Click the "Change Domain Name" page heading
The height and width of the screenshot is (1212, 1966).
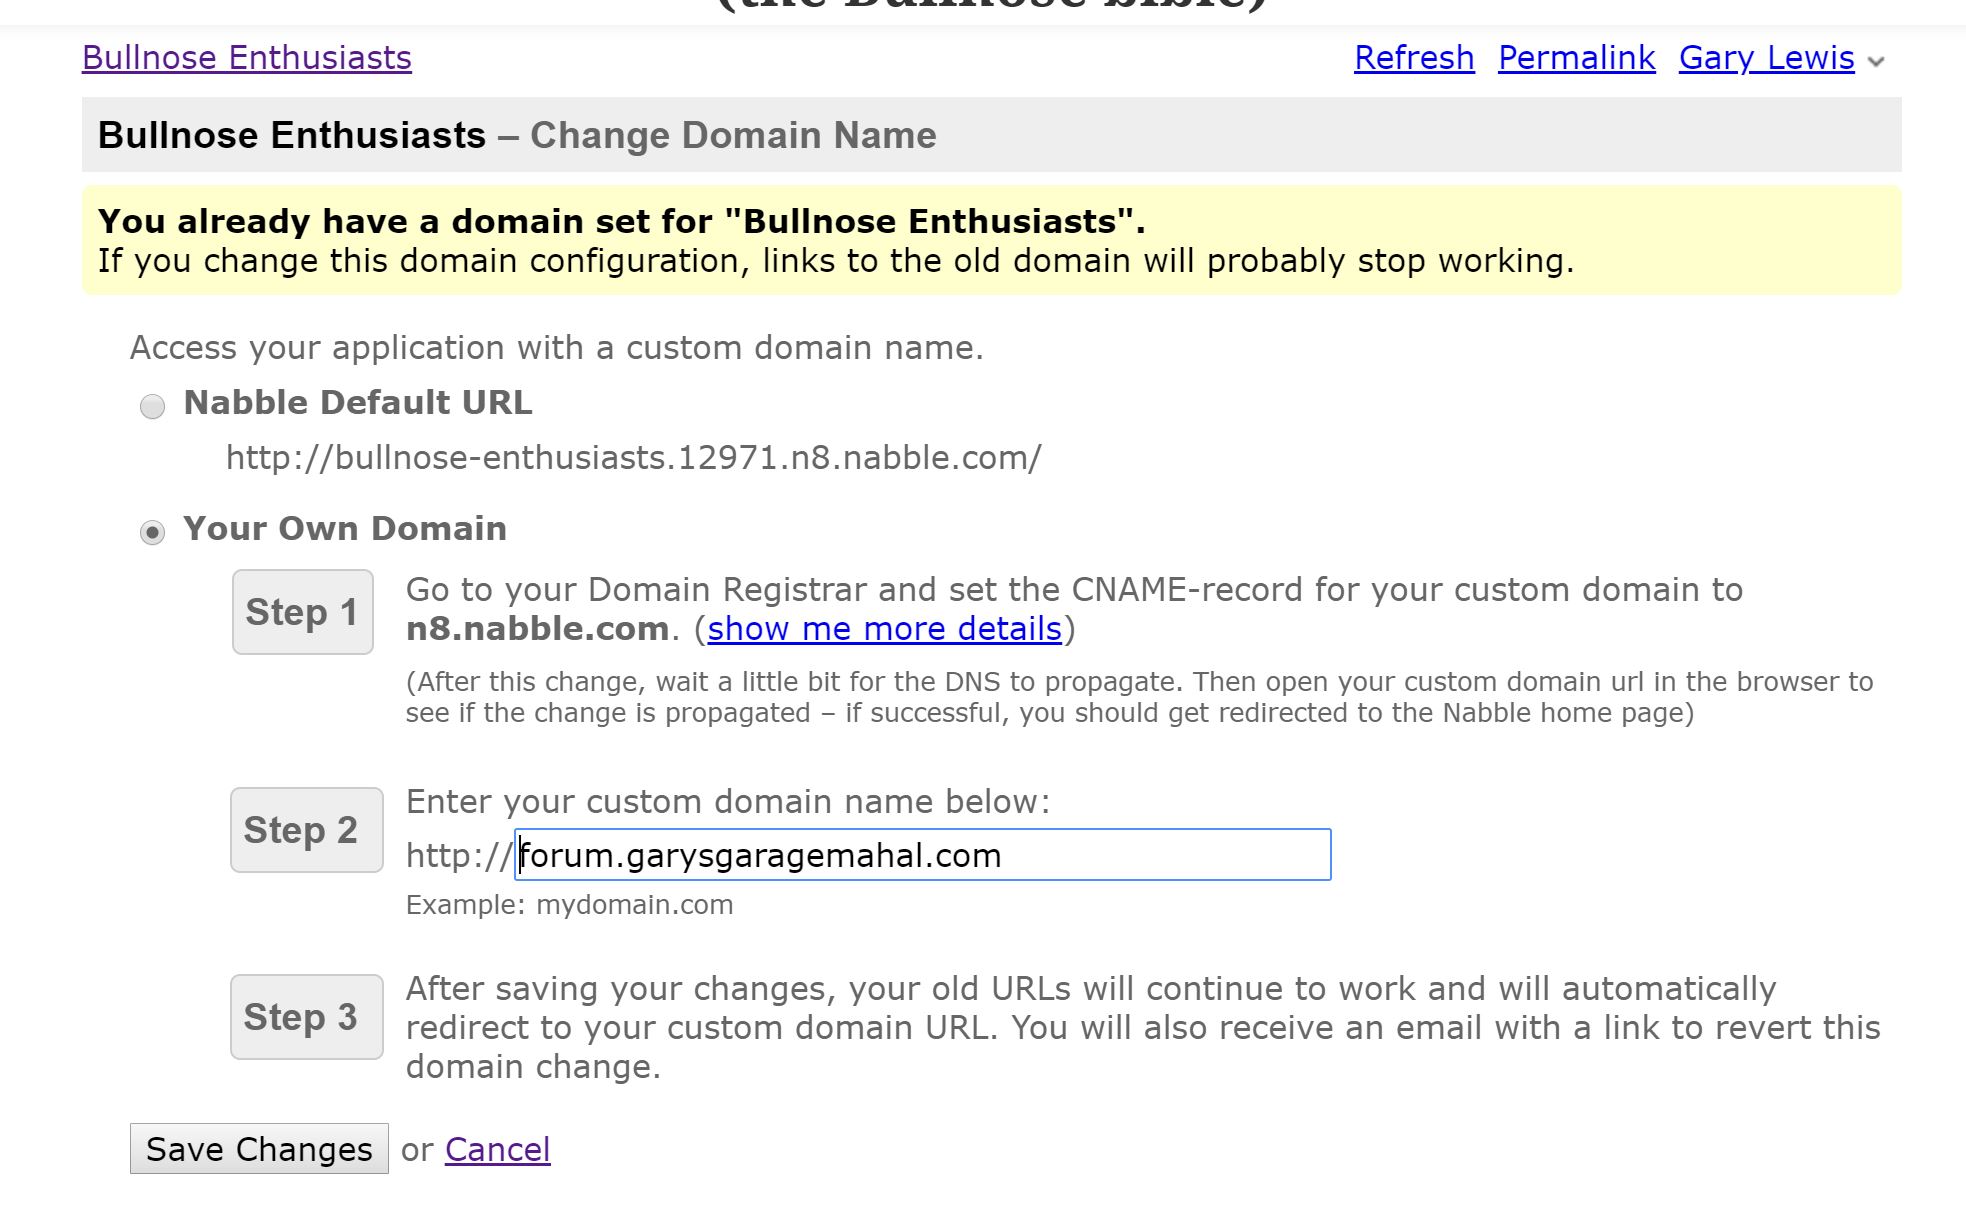click(732, 135)
